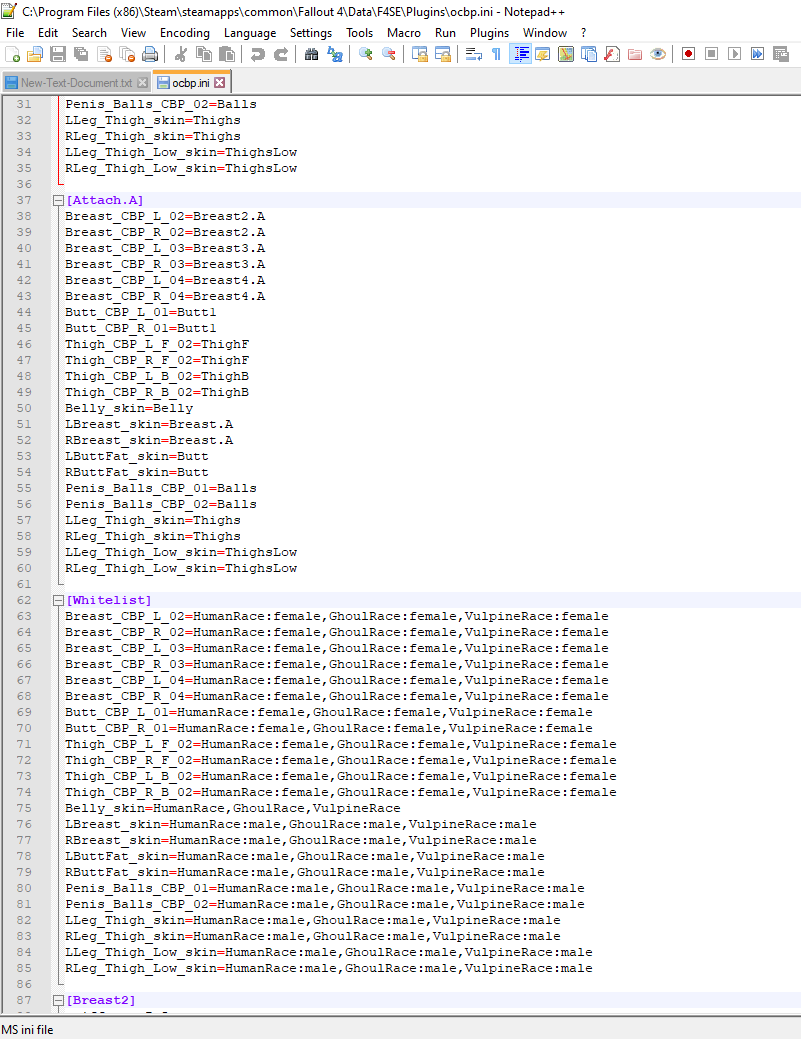Screen dimensions: 801x1039
Task: Open the Encoding menu
Action: click(x=185, y=32)
